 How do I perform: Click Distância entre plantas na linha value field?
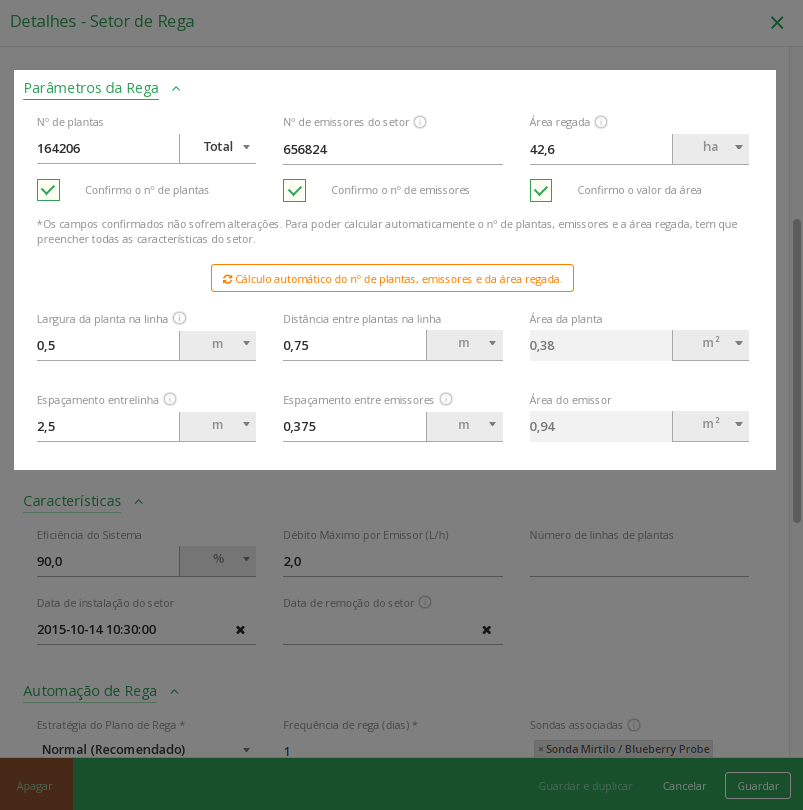(354, 346)
